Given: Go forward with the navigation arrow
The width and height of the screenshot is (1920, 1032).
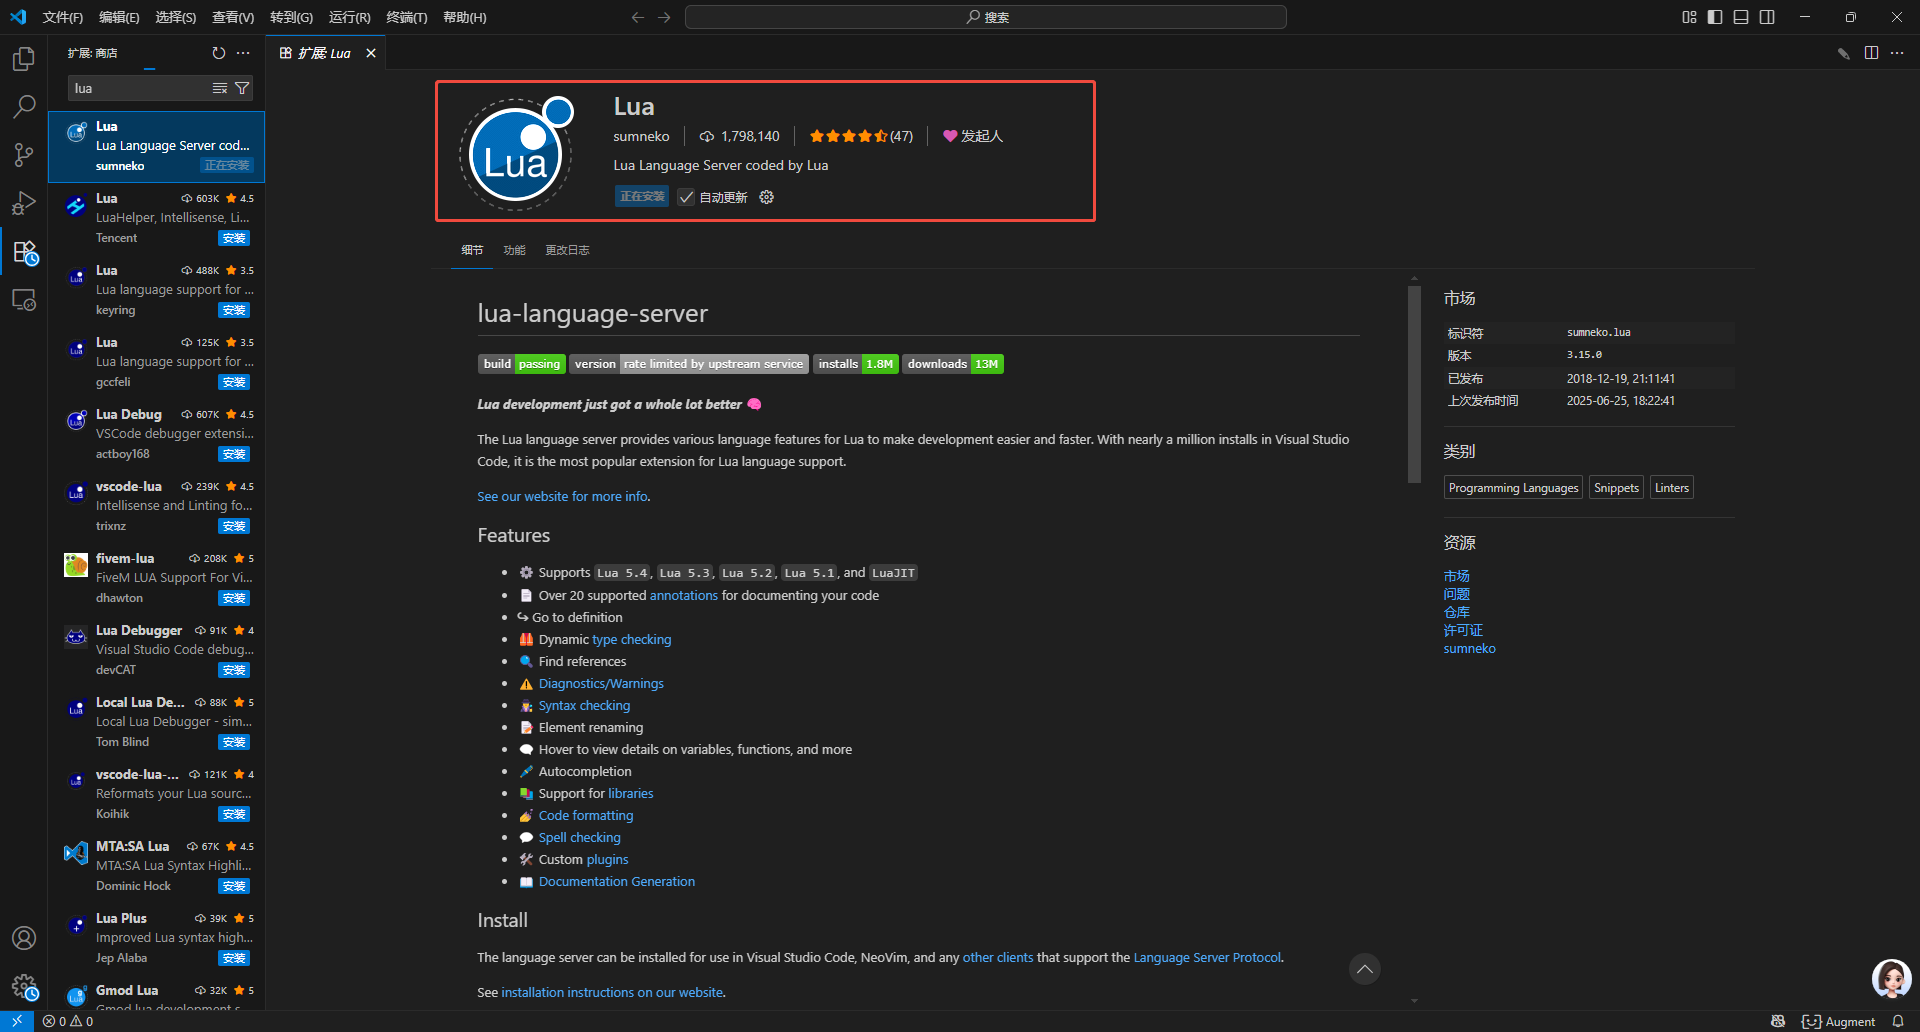Looking at the screenshot, I should coord(664,17).
